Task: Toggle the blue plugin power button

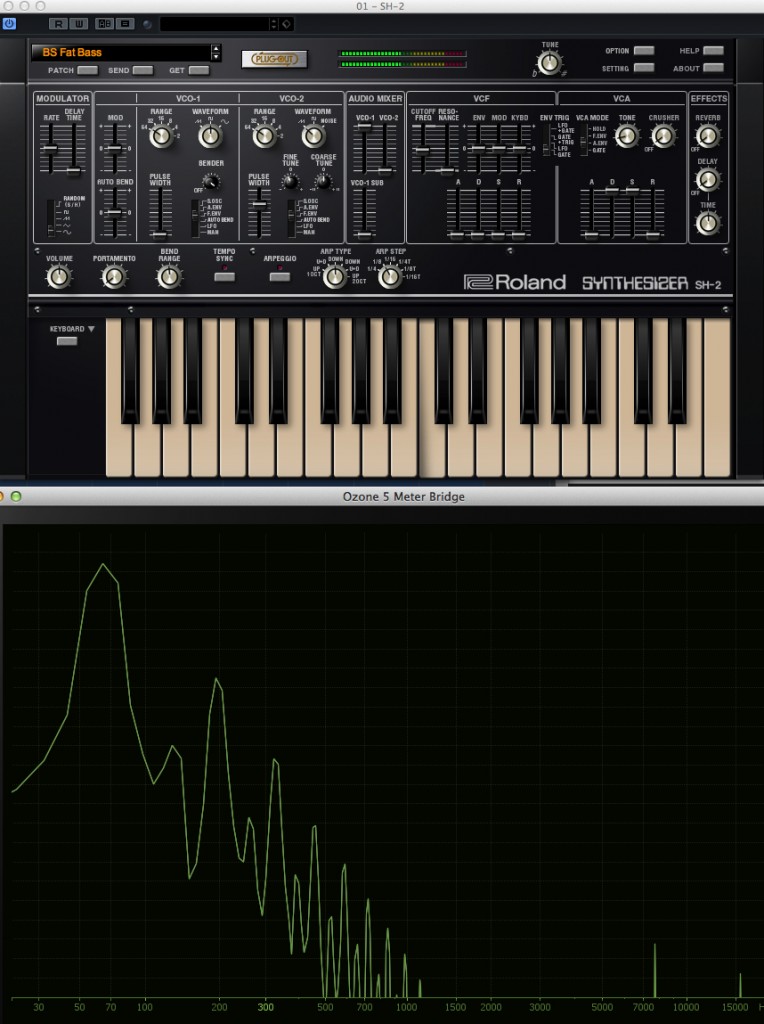Action: tap(9, 23)
